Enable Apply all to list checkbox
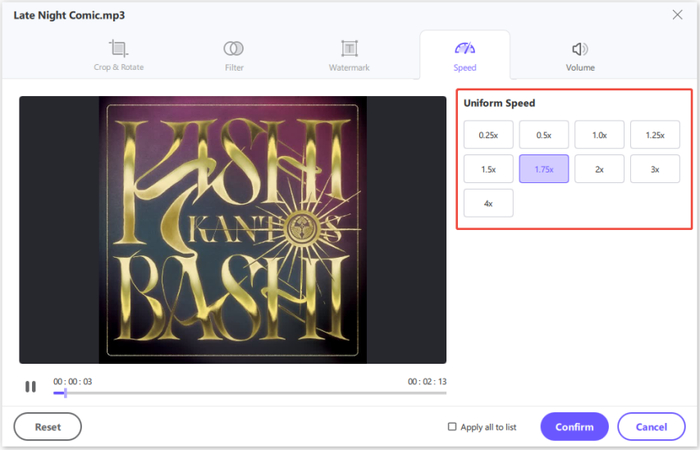700x450 pixels. tap(452, 427)
